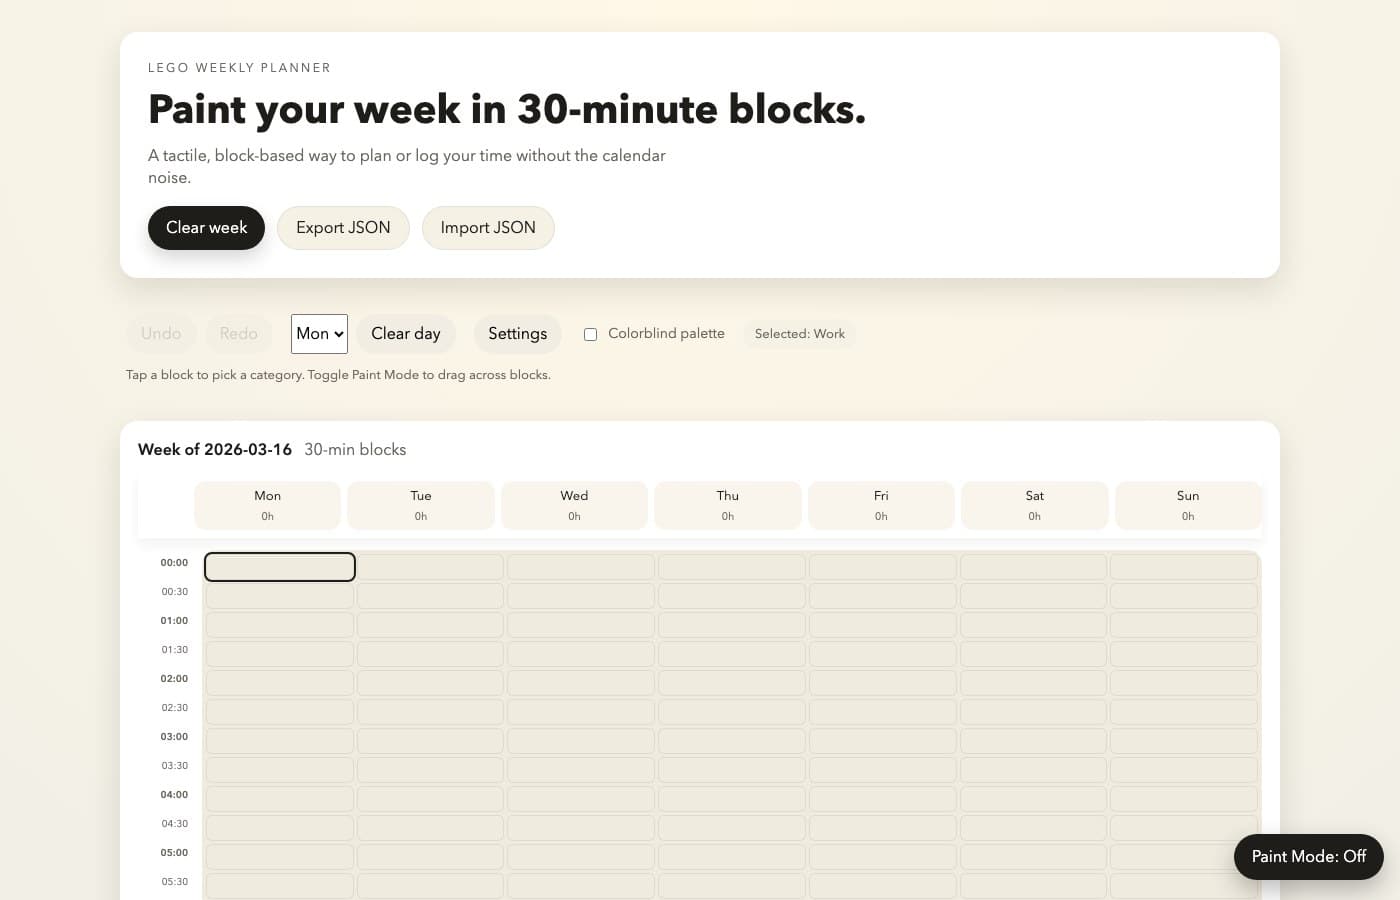Enable the Colorblind palette checkbox
Viewport: 1400px width, 900px height.
(590, 334)
